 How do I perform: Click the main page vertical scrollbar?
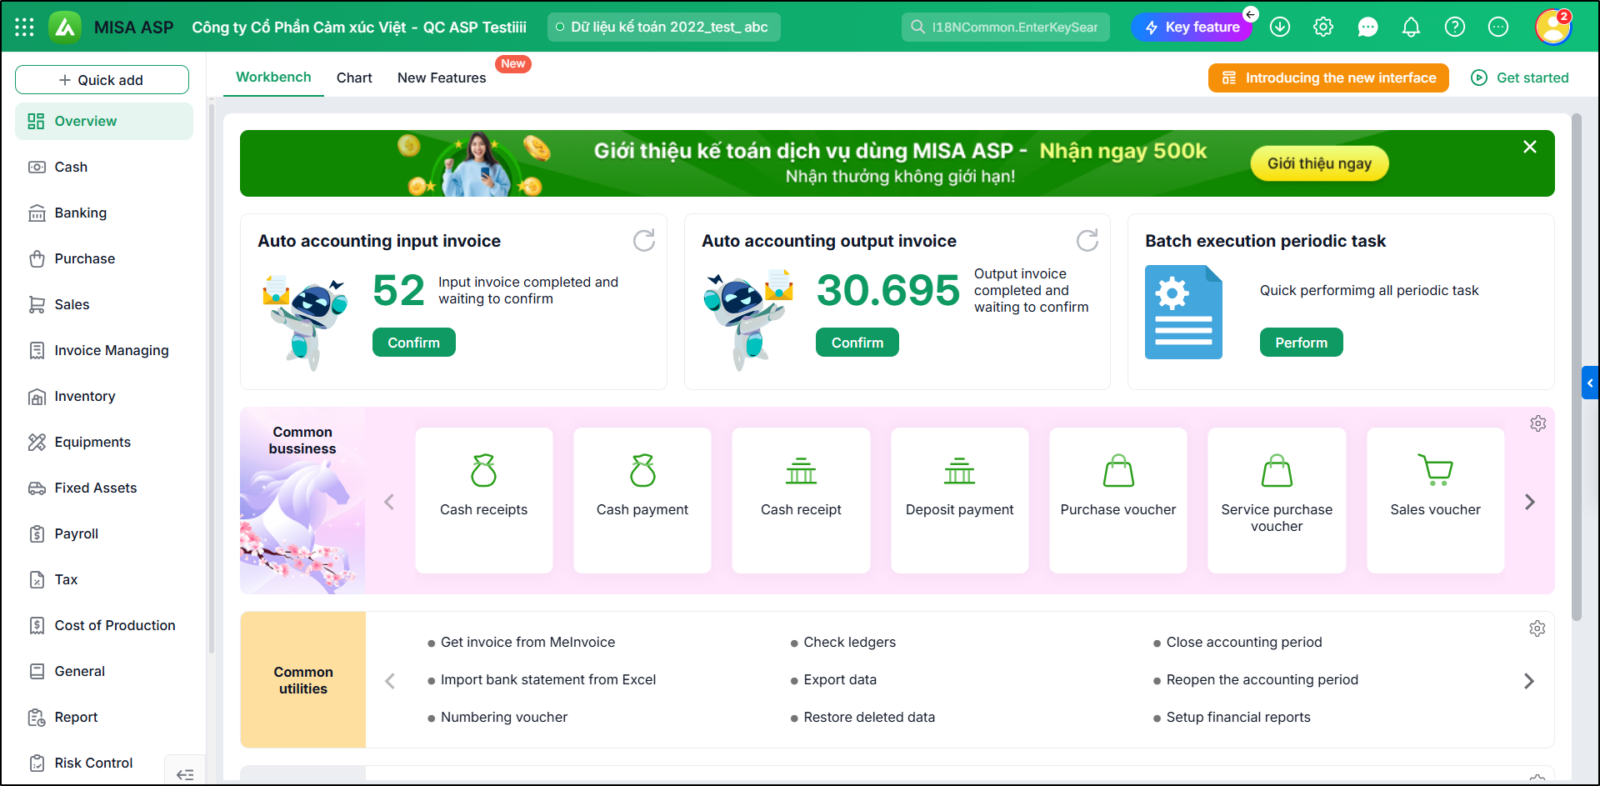pyautogui.click(x=1577, y=367)
